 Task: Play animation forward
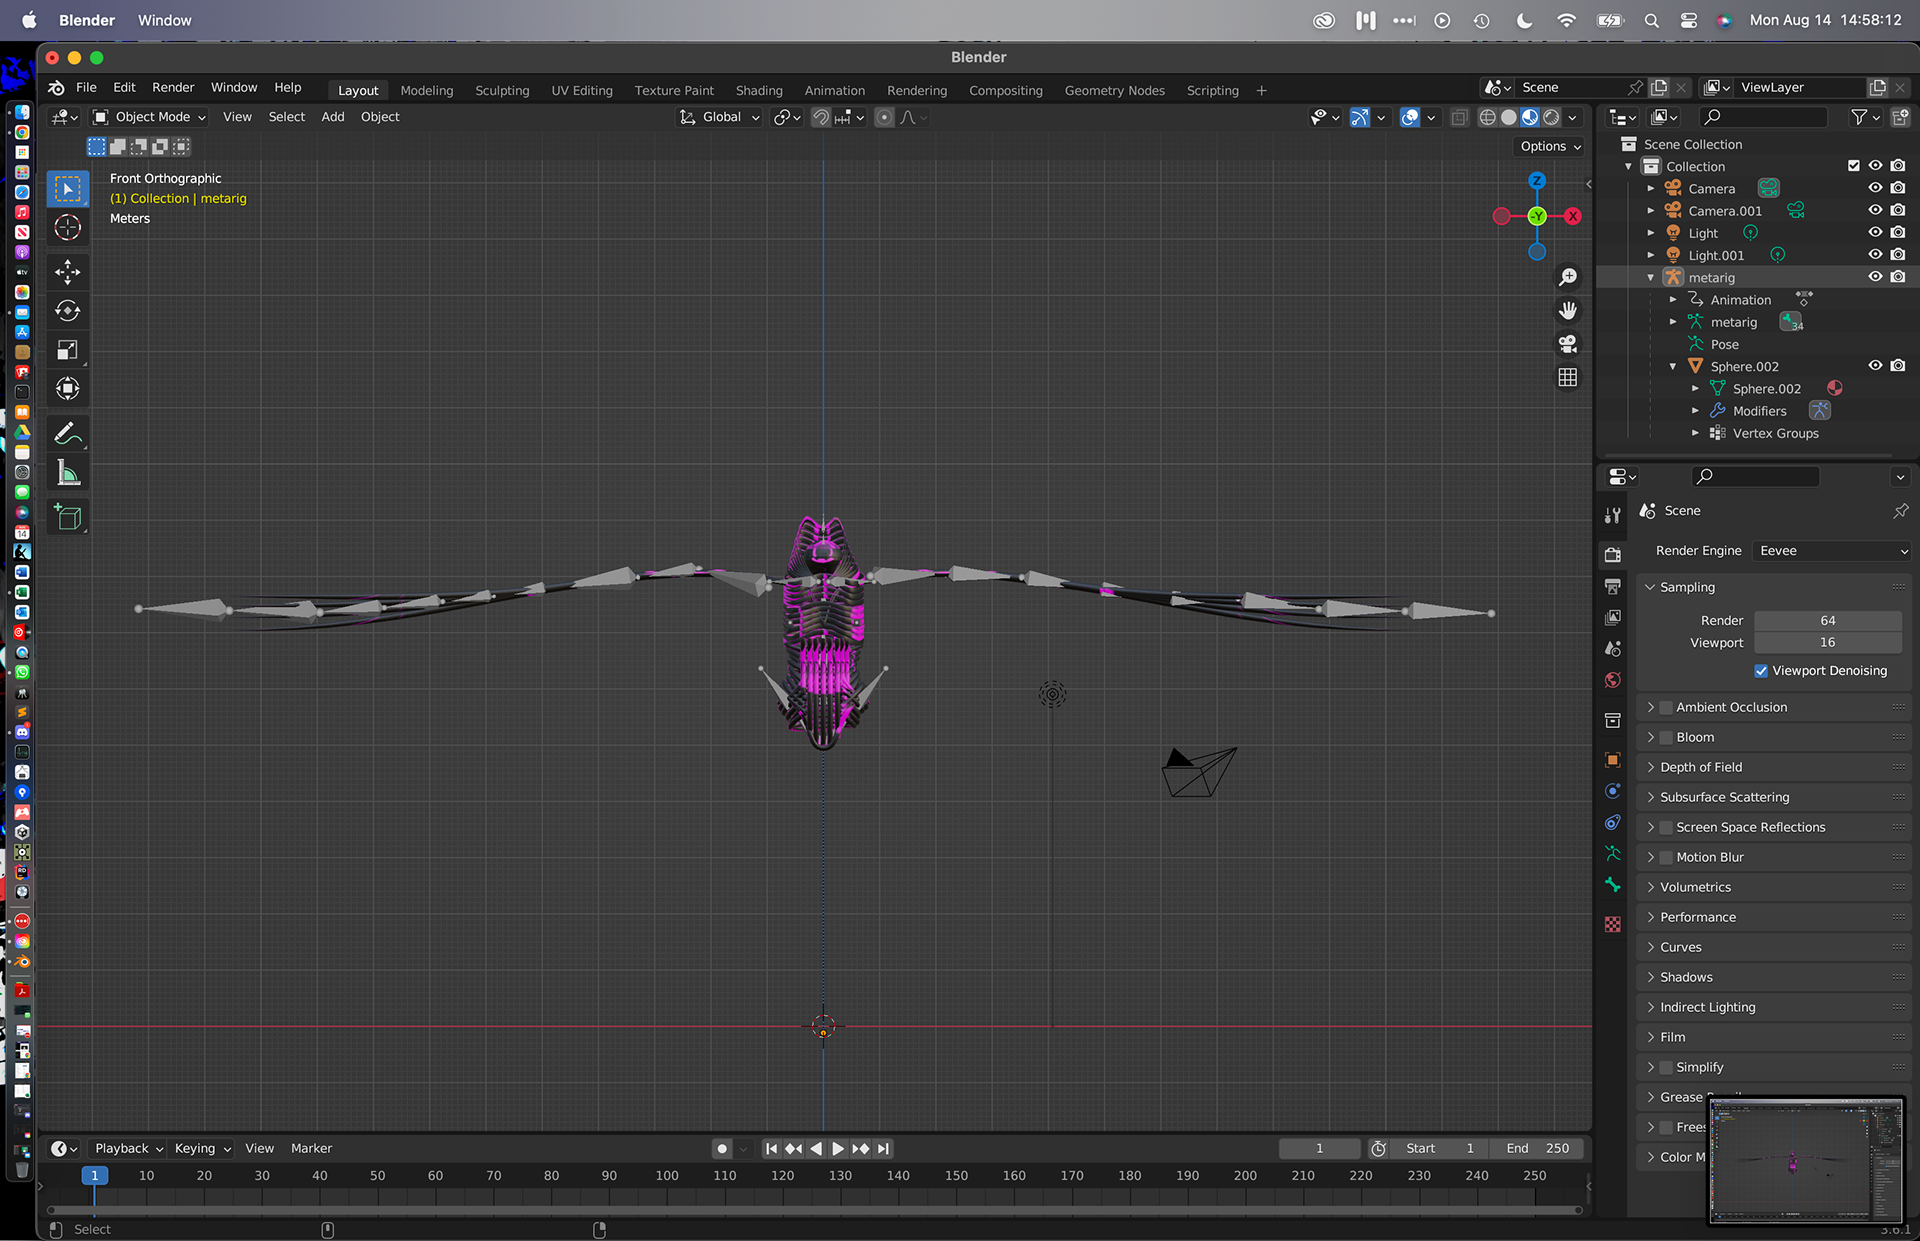click(x=838, y=1149)
